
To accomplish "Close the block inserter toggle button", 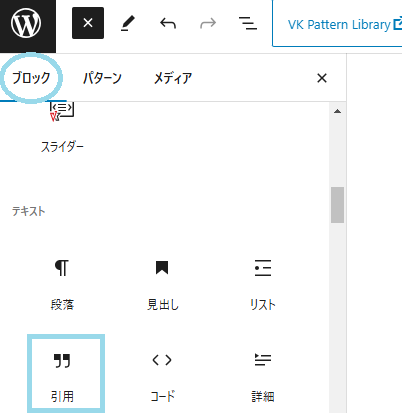I will coord(88,23).
